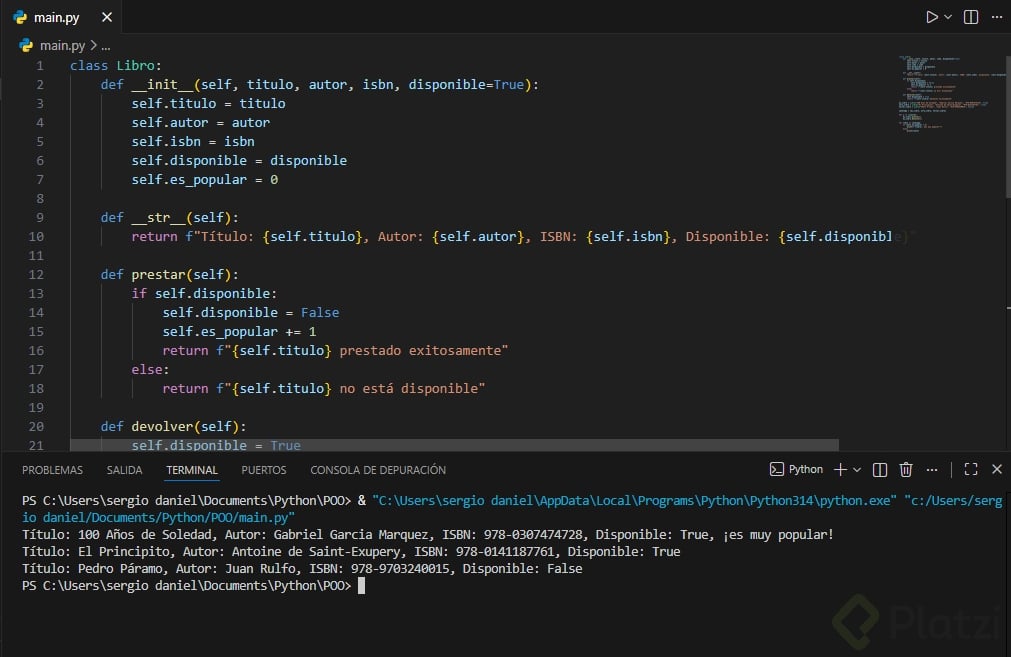Kill terminal using trash can icon

(906, 469)
